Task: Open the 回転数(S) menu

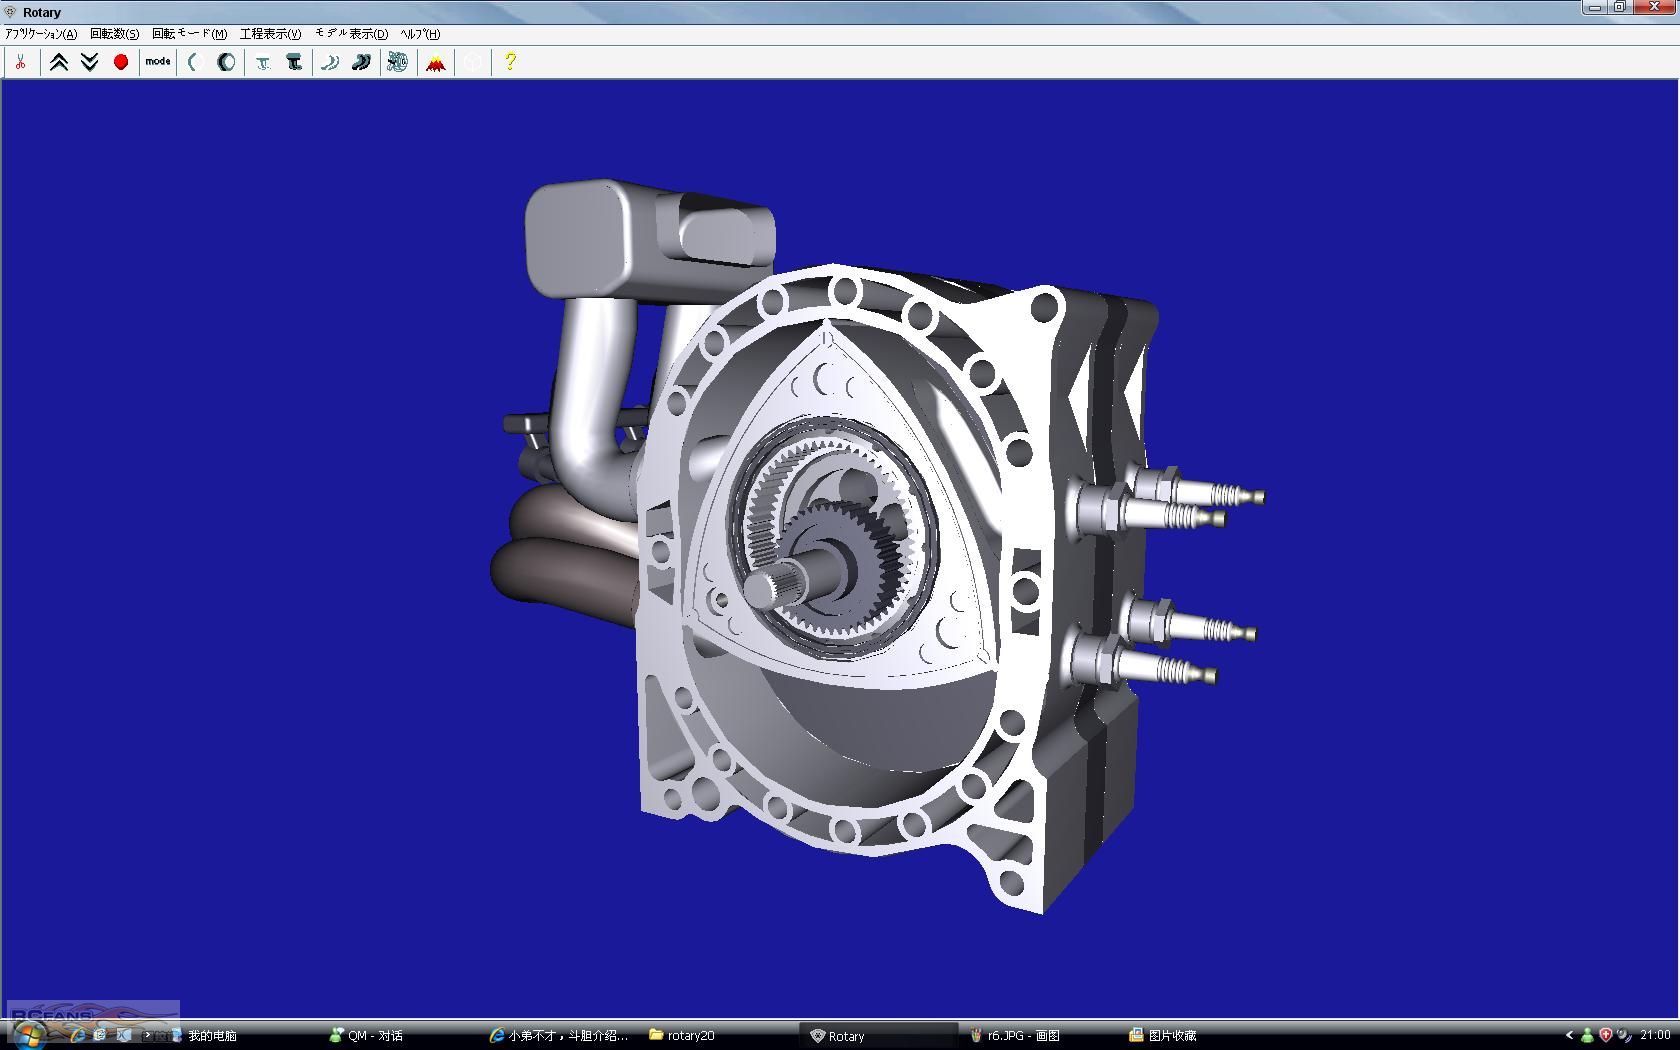Action: click(115, 34)
